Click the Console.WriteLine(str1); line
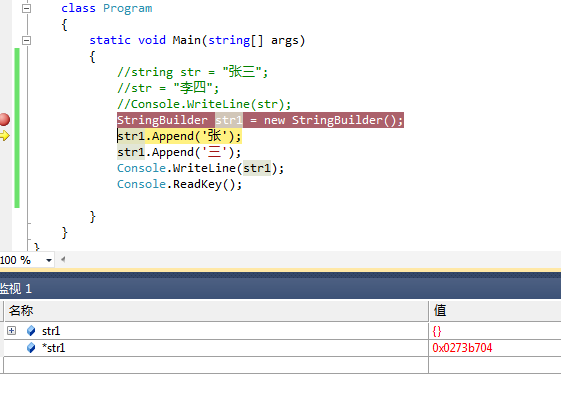The width and height of the screenshot is (561, 398). 200,168
